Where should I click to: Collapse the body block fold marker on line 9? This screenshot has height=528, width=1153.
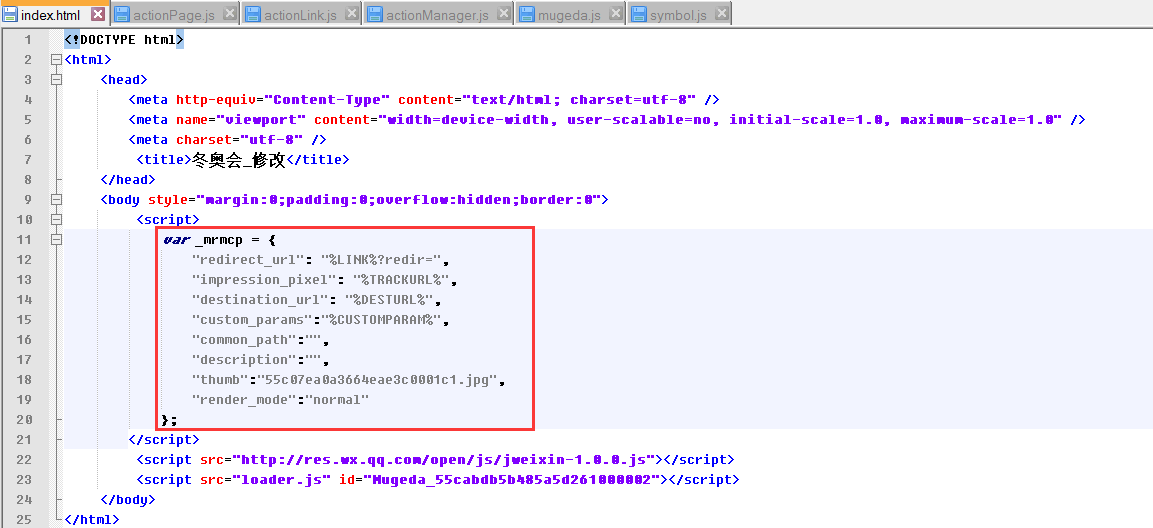coord(56,200)
